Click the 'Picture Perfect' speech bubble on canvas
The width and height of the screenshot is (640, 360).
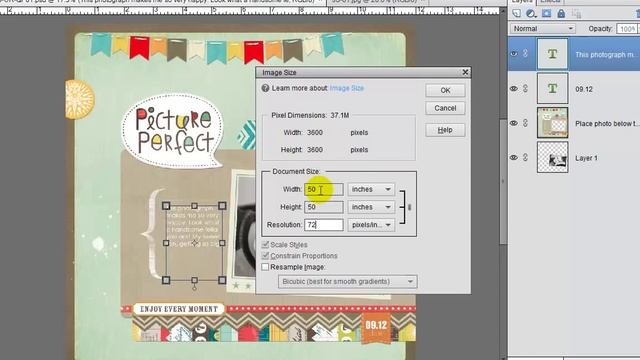[173, 131]
